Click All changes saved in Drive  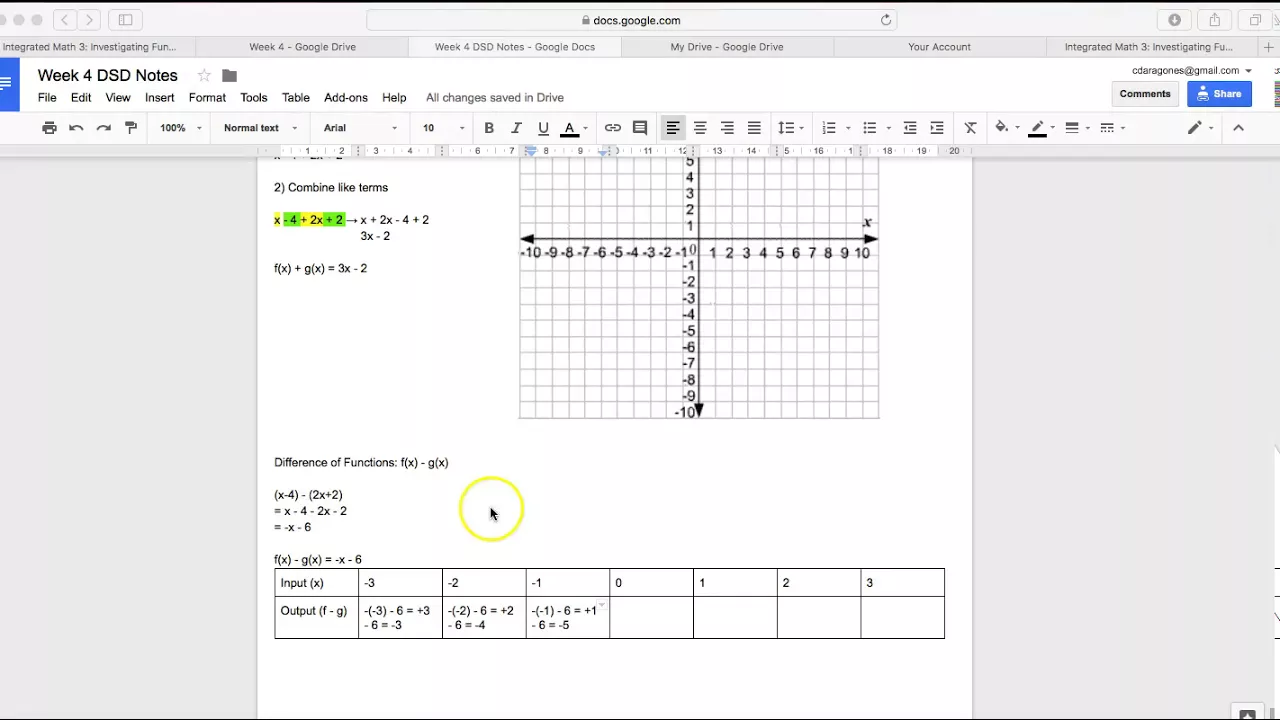click(x=495, y=98)
